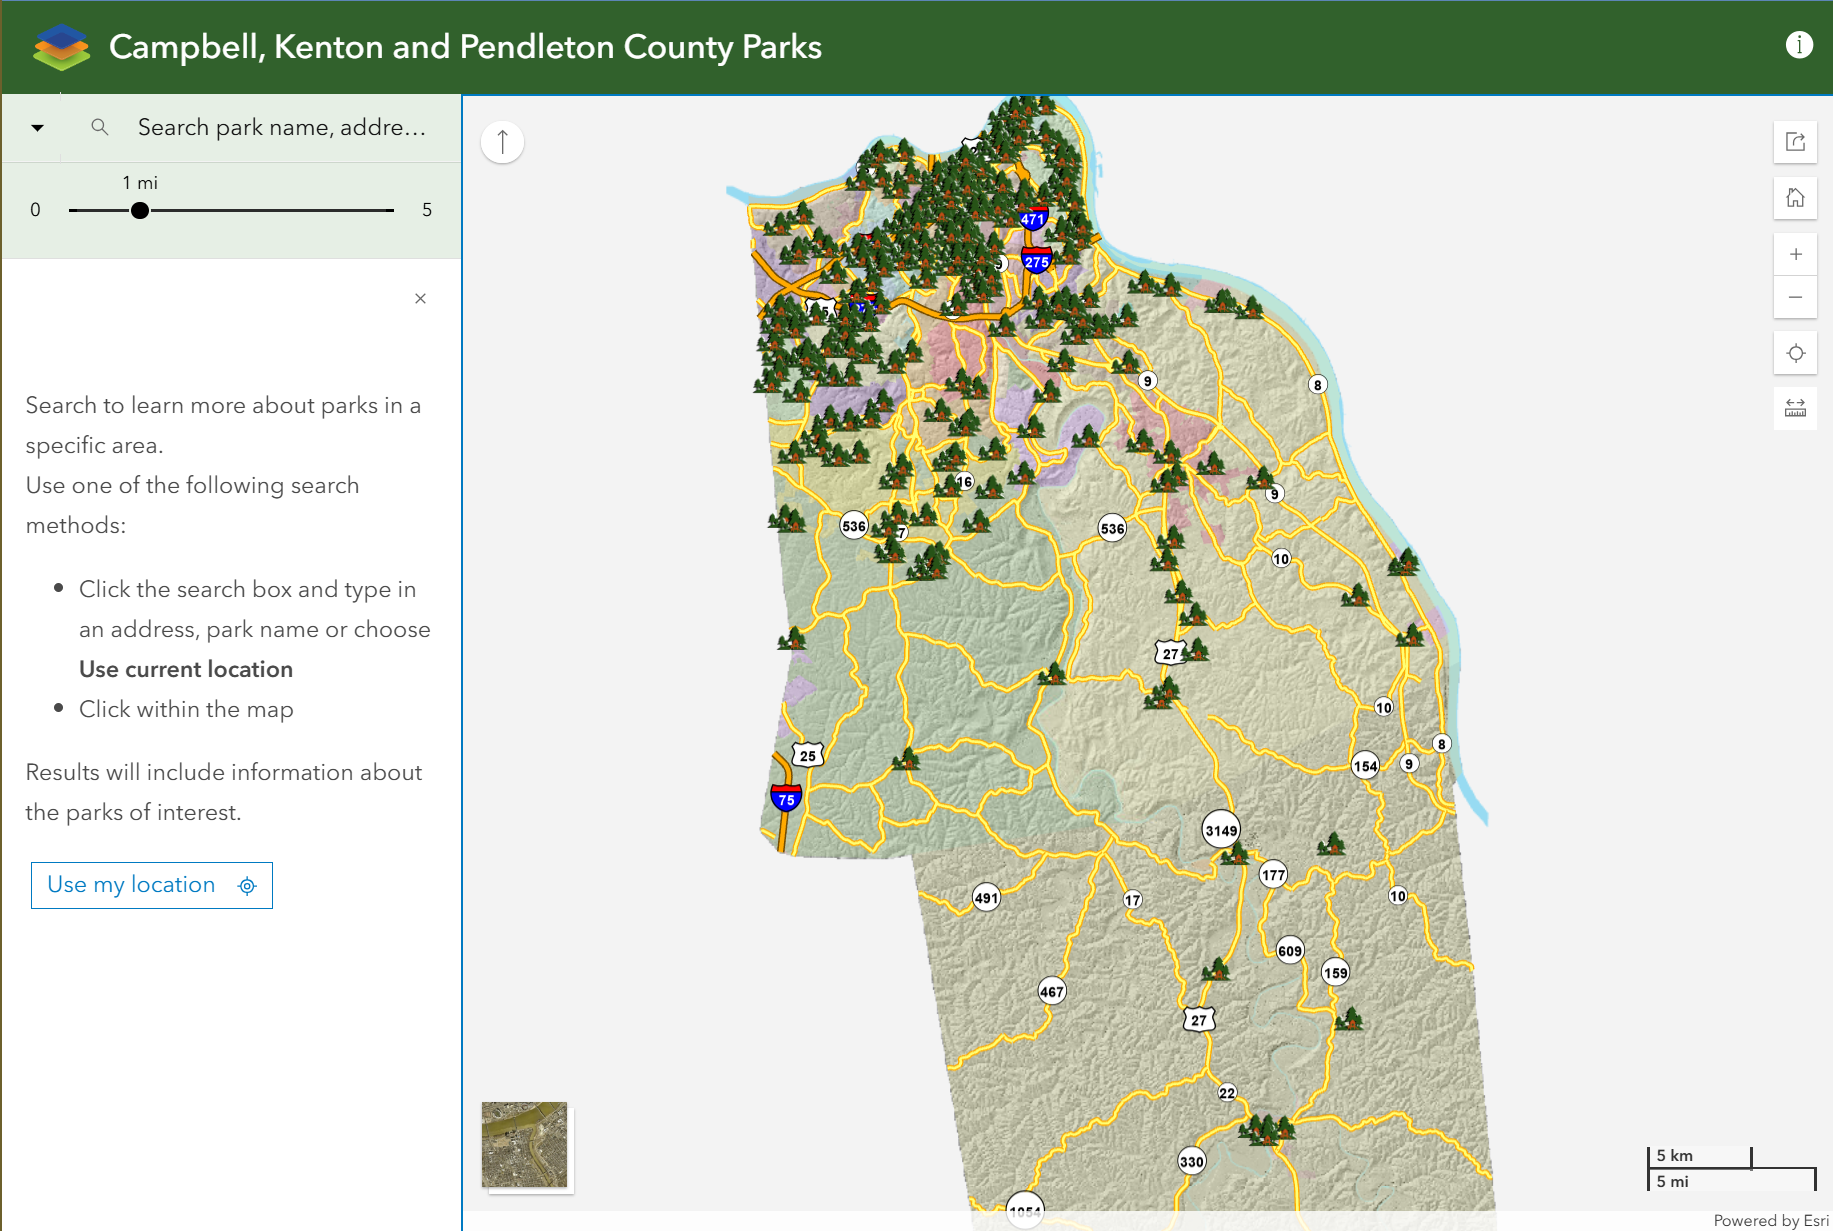This screenshot has height=1231, width=1833.
Task: Click the '5 mi' scale bar label
Action: (x=1673, y=1181)
